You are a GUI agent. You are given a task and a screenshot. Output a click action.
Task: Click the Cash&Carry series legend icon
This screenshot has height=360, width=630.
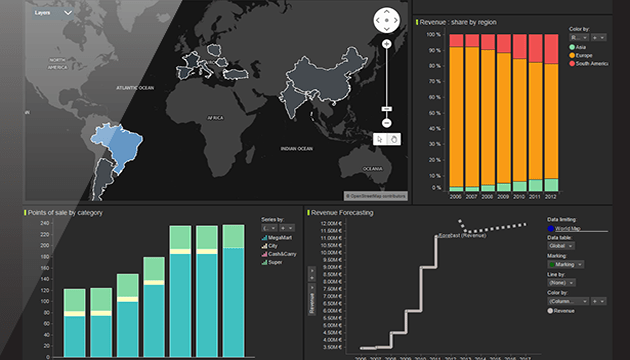click(264, 254)
